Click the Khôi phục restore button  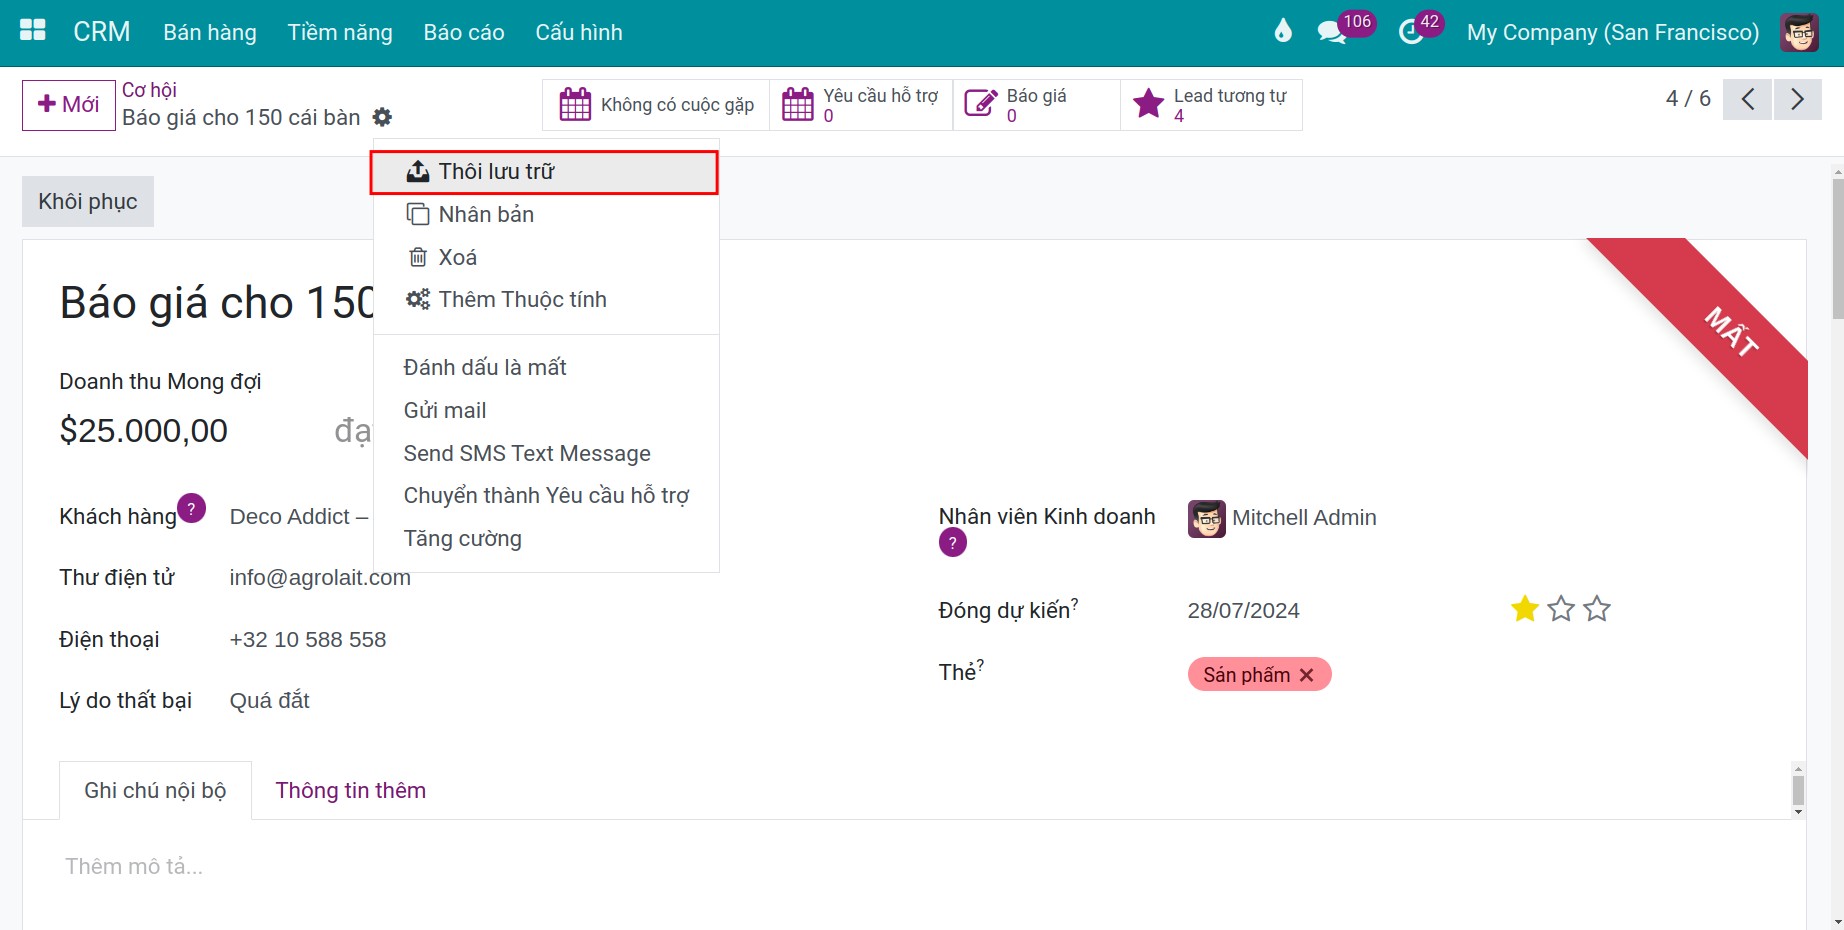88,201
